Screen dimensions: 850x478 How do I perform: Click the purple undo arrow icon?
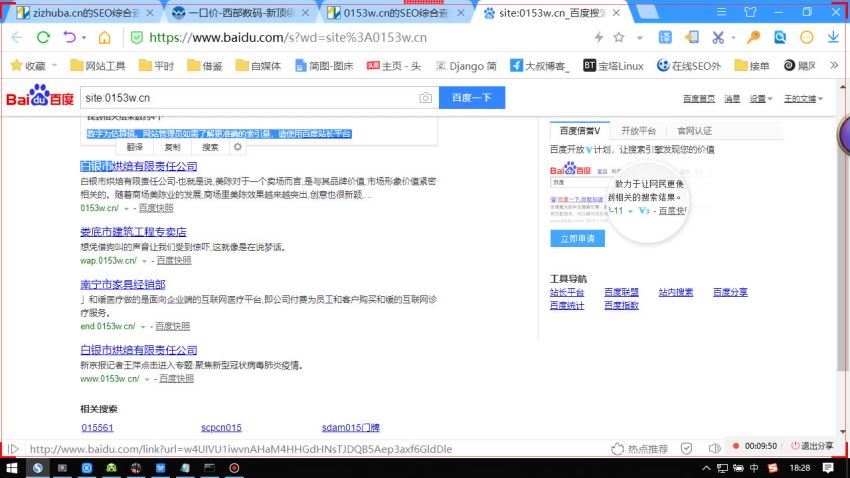click(70, 37)
